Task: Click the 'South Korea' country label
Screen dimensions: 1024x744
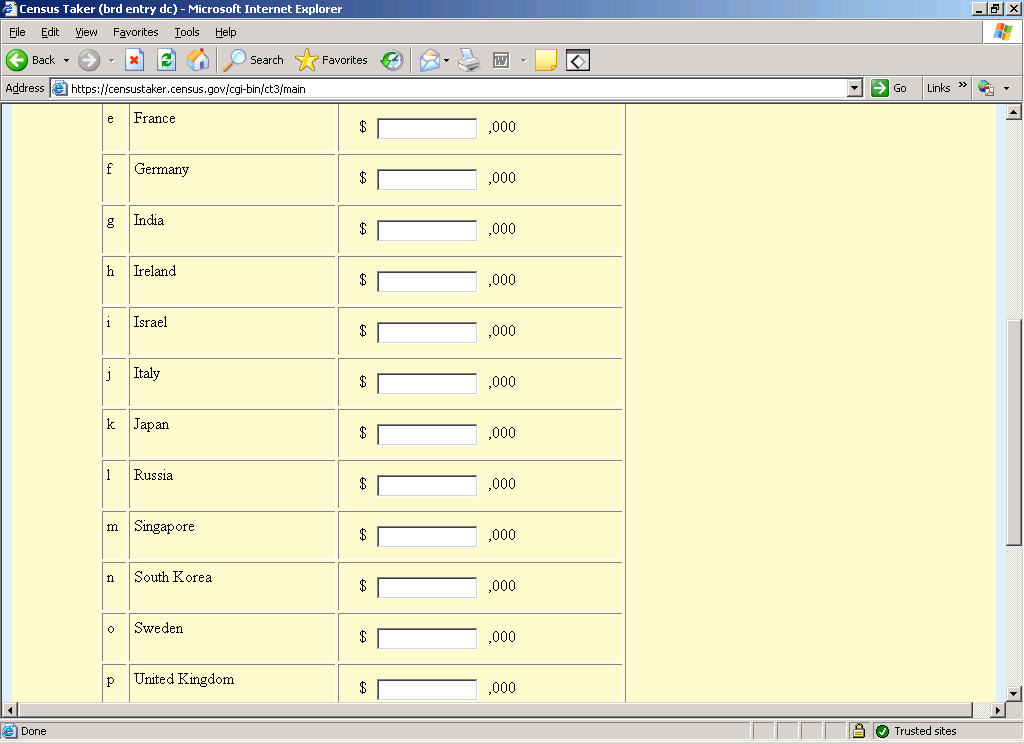Action: click(x=173, y=577)
